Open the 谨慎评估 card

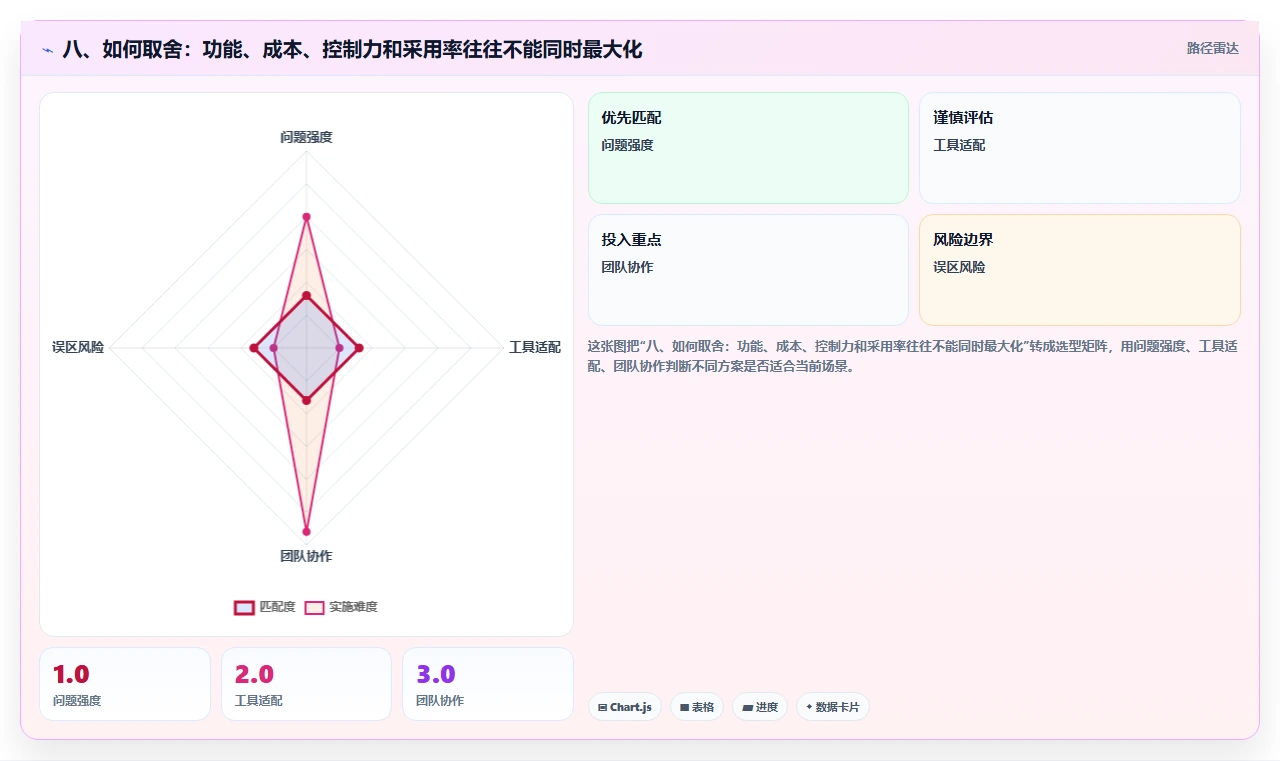(x=1080, y=148)
